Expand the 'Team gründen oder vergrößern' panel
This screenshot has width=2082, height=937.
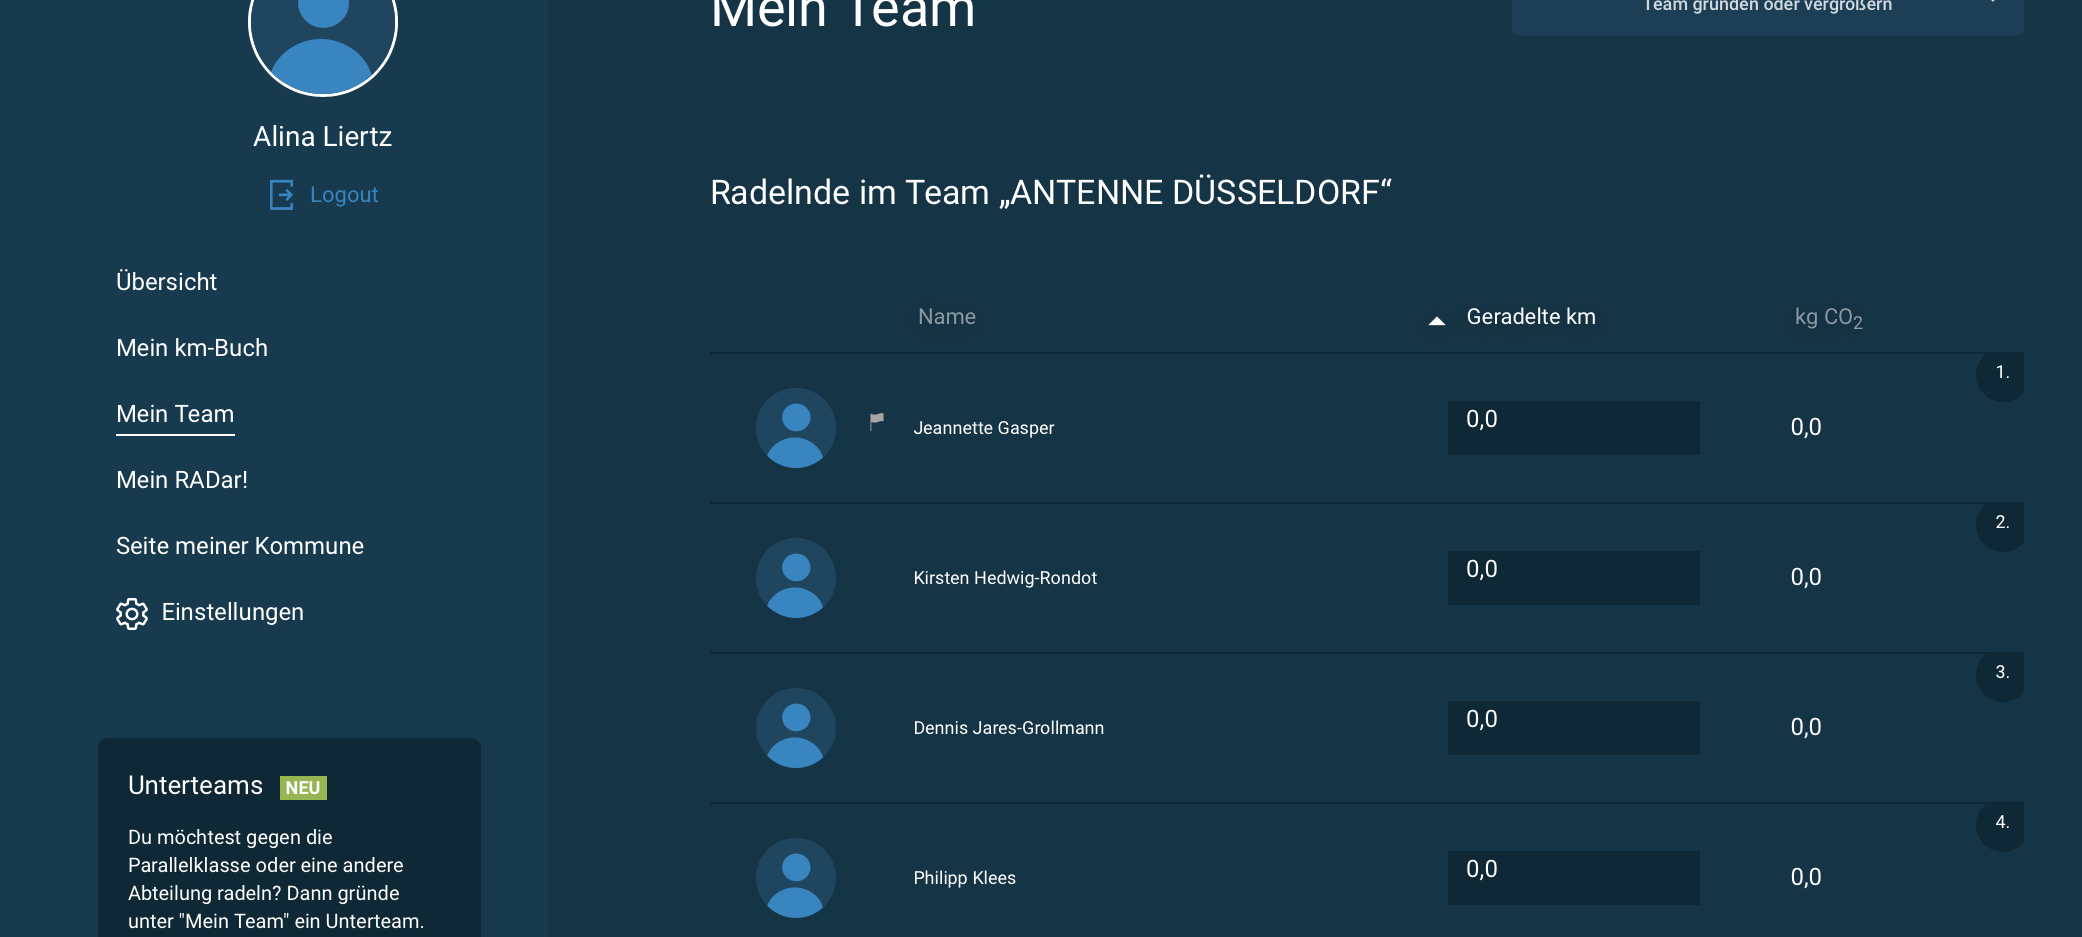coord(1766,10)
